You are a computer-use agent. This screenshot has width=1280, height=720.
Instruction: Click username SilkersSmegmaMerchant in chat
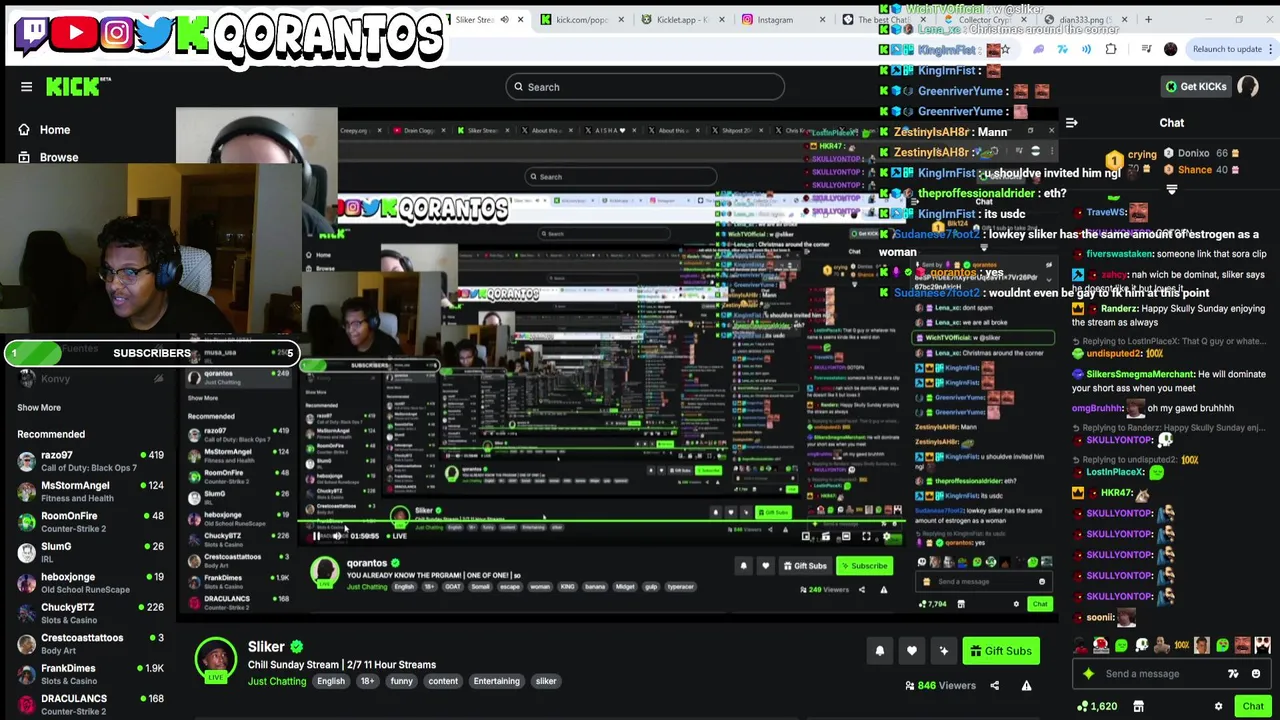(1140, 374)
